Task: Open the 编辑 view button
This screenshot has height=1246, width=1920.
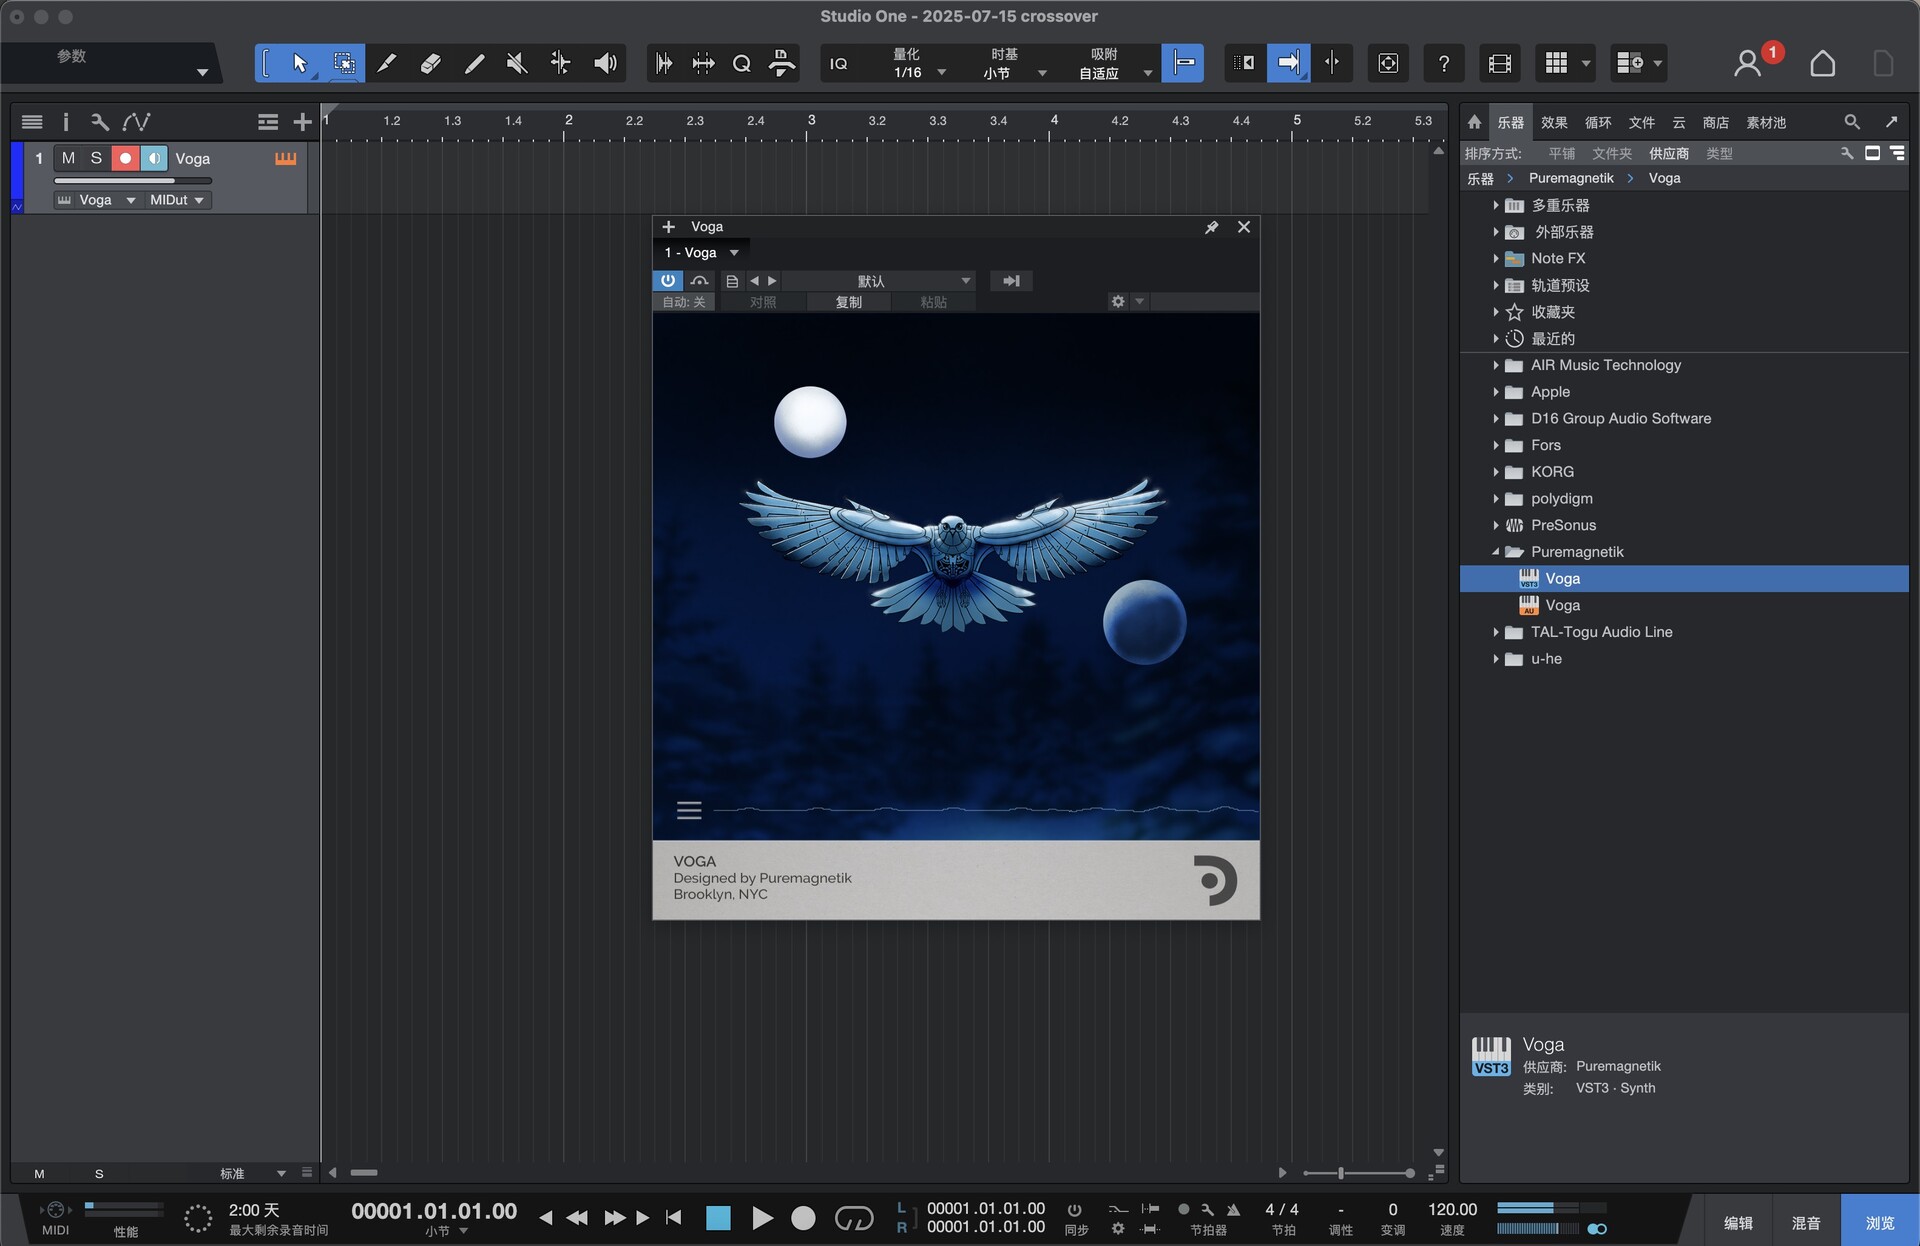Action: (1738, 1222)
